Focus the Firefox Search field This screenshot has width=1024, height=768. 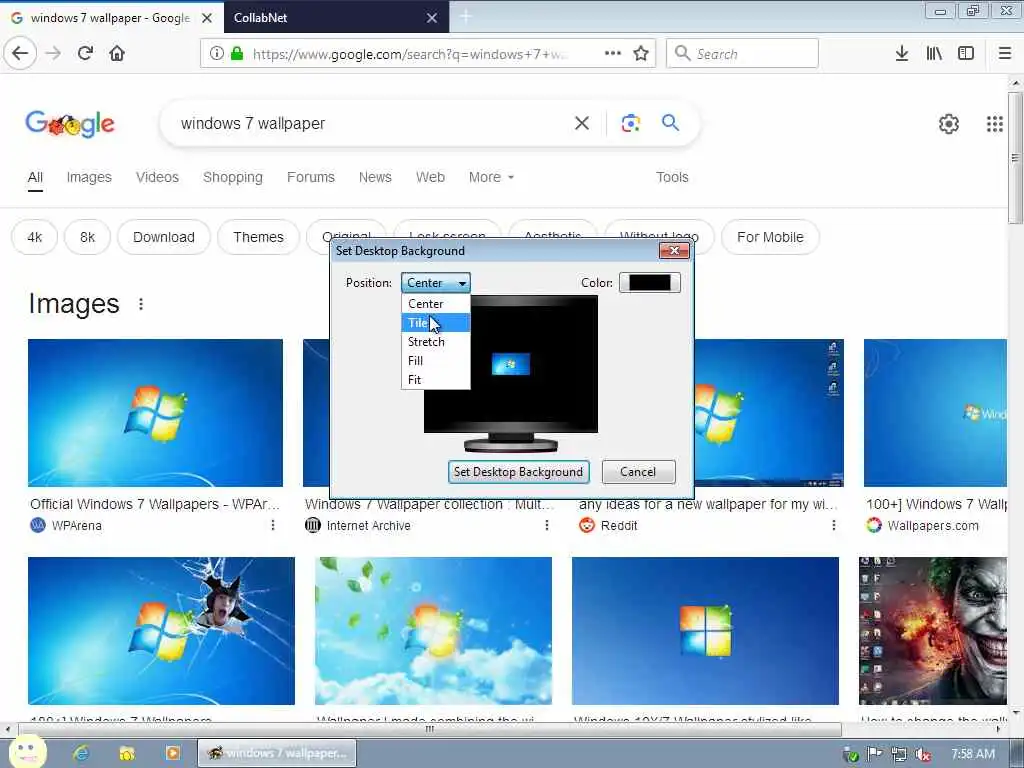742,54
